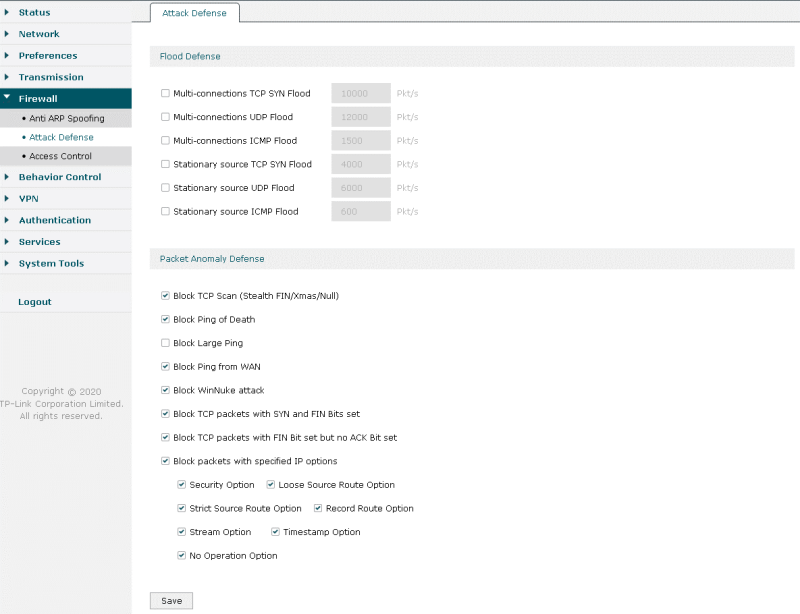Enable Multi-connections TCP SYN Flood checkbox
Screen dimensions: 800x614
(165, 93)
